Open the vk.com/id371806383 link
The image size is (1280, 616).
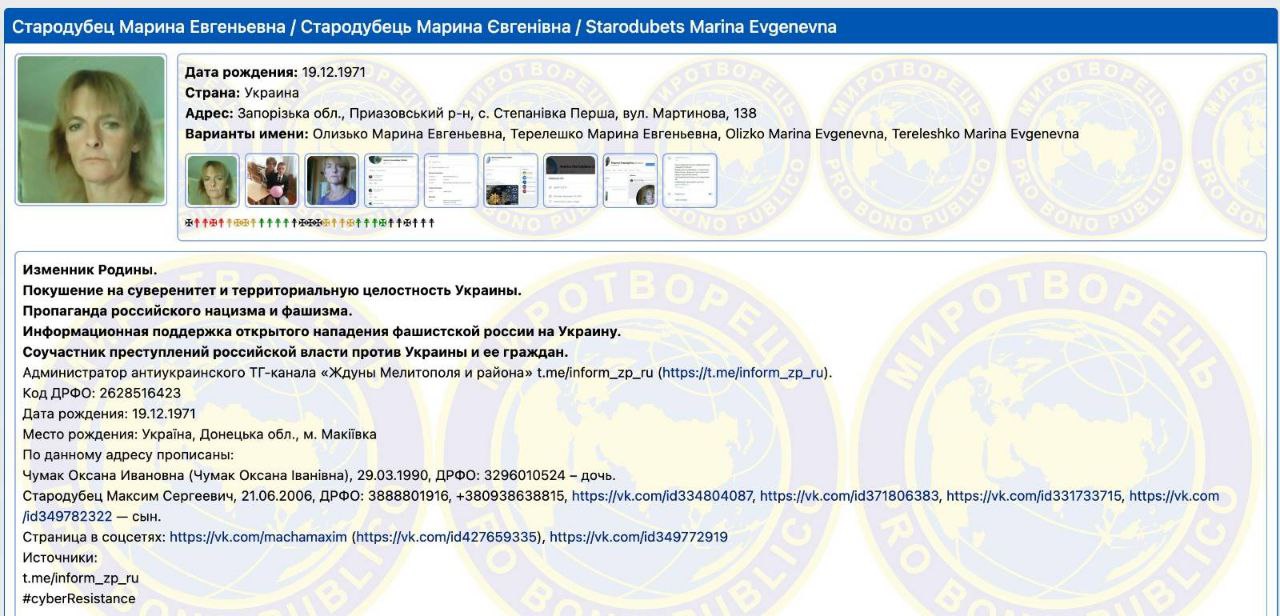pos(849,496)
